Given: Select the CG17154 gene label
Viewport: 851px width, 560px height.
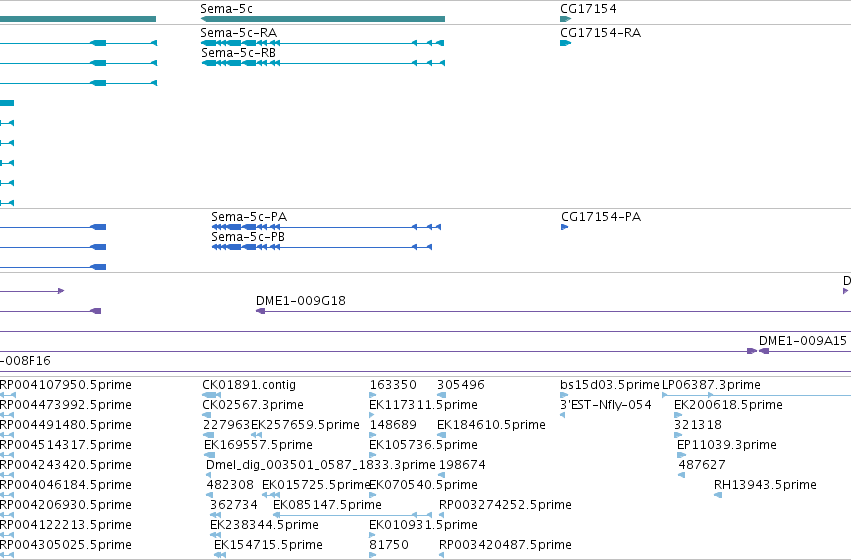Looking at the screenshot, I should tap(588, 9).
